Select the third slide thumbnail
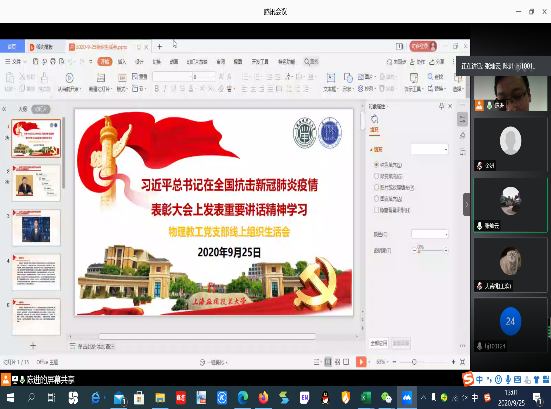551x409 pixels. 36,228
